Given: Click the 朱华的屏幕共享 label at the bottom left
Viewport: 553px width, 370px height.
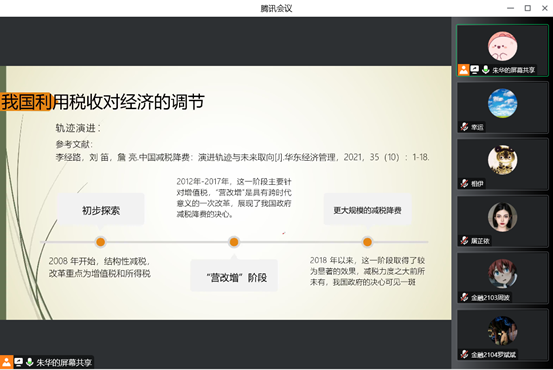Looking at the screenshot, I should tap(64, 363).
